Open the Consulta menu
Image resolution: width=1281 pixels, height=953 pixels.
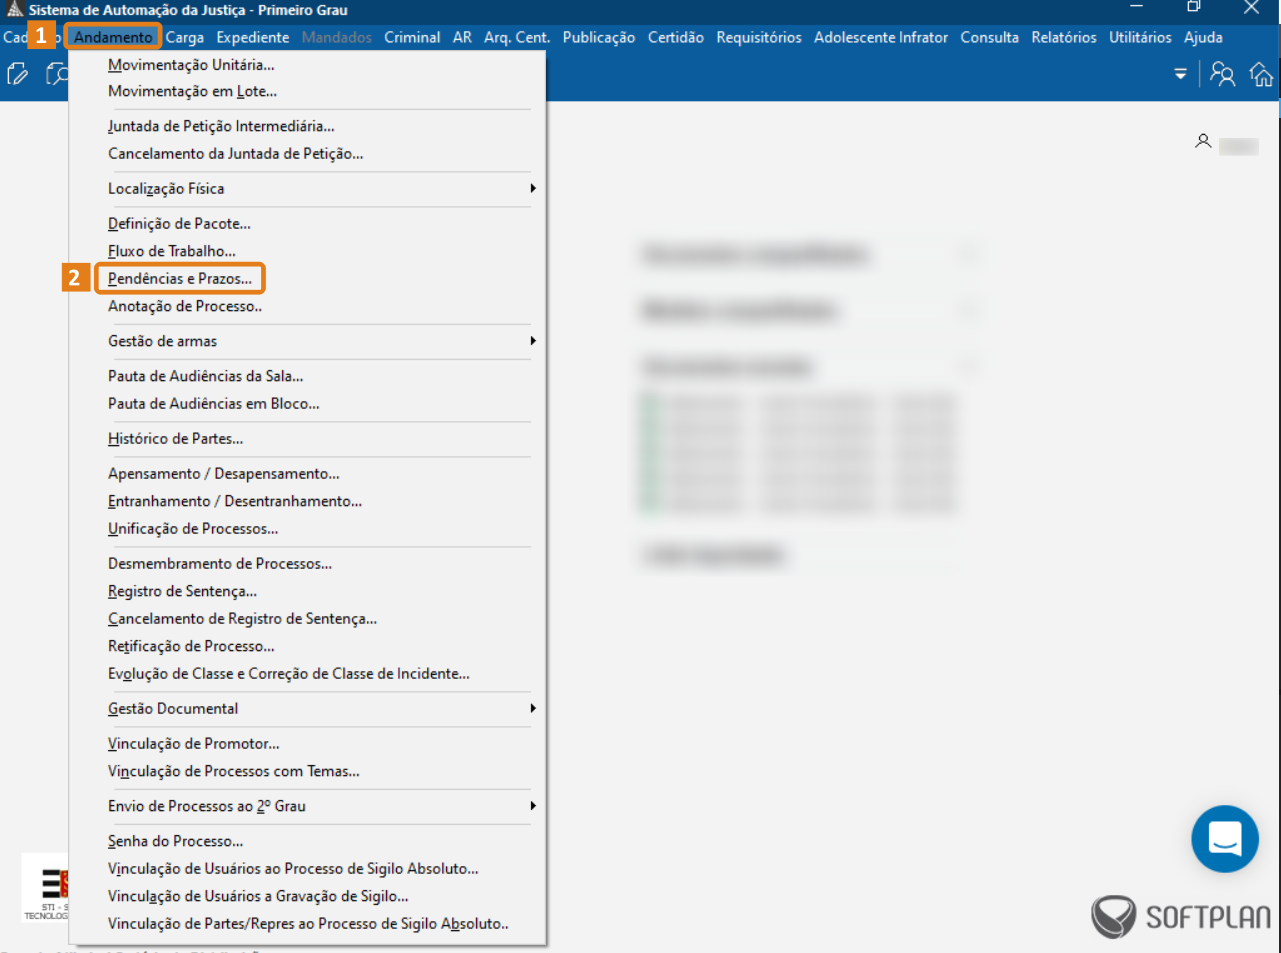click(989, 37)
